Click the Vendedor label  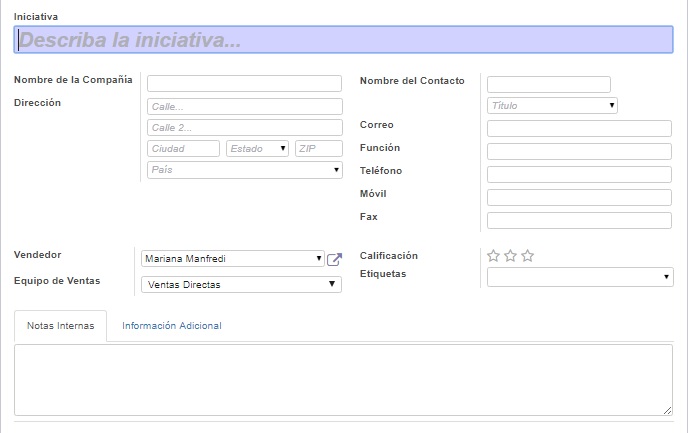coord(38,255)
